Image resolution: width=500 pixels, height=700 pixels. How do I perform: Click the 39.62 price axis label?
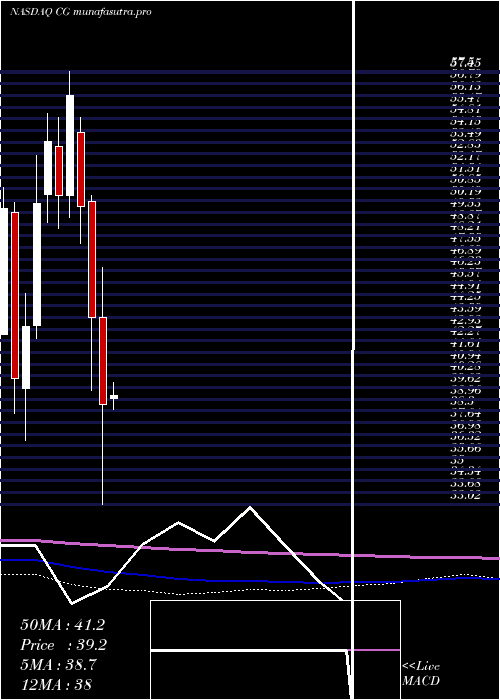pyautogui.click(x=465, y=379)
